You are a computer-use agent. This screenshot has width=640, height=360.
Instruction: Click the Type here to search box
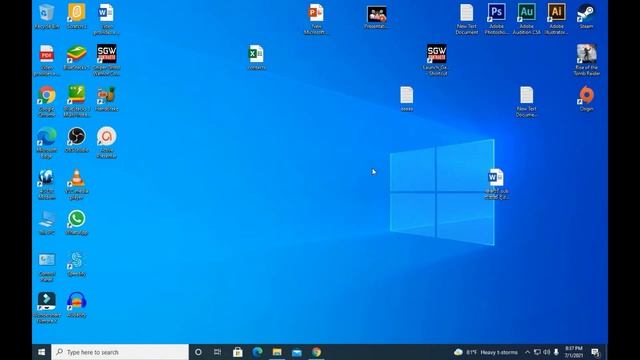[x=120, y=352]
